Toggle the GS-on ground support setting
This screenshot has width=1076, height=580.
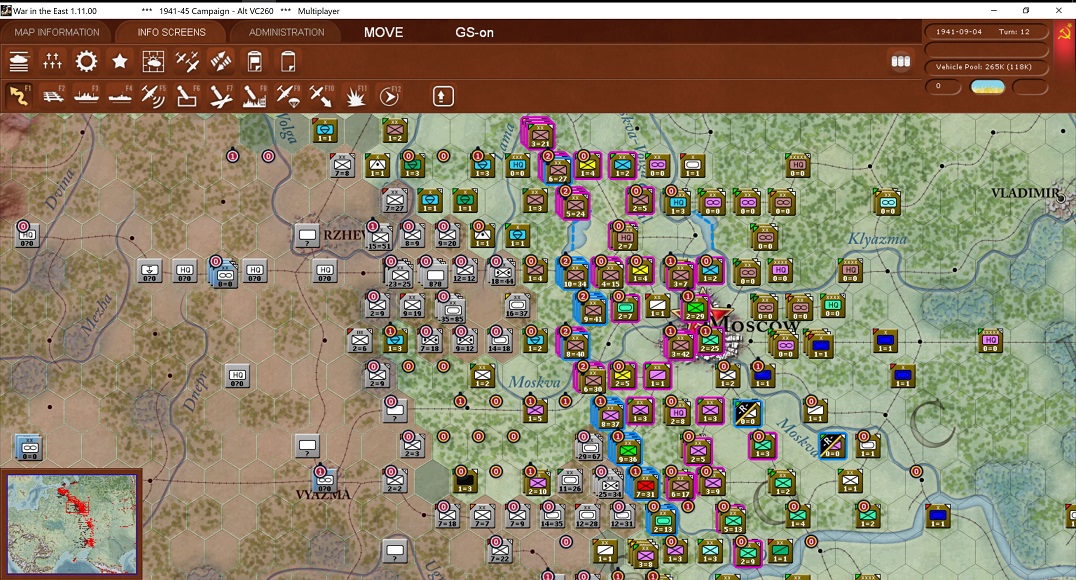tap(474, 32)
